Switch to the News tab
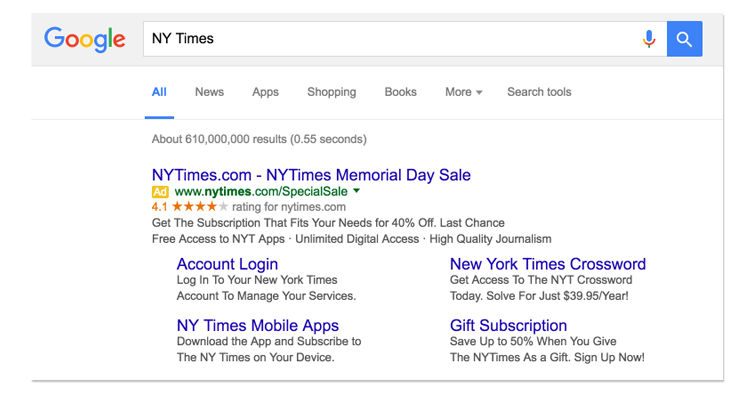This screenshot has height=394, width=754. [209, 92]
